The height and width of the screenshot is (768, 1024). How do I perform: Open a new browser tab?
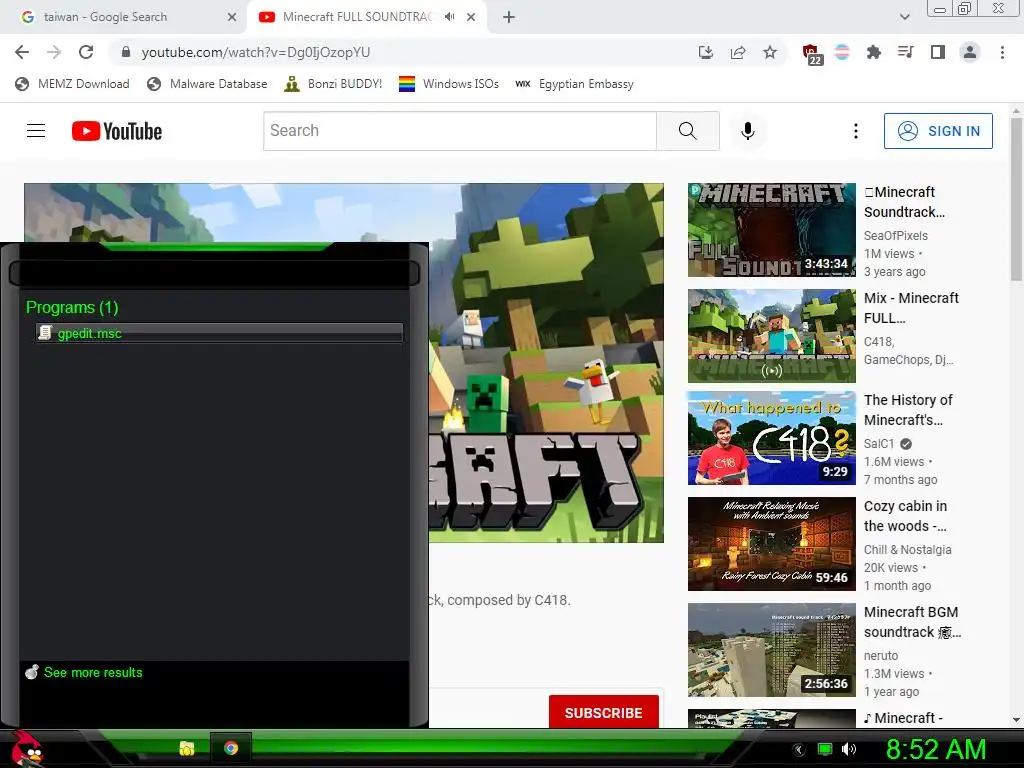(x=509, y=17)
